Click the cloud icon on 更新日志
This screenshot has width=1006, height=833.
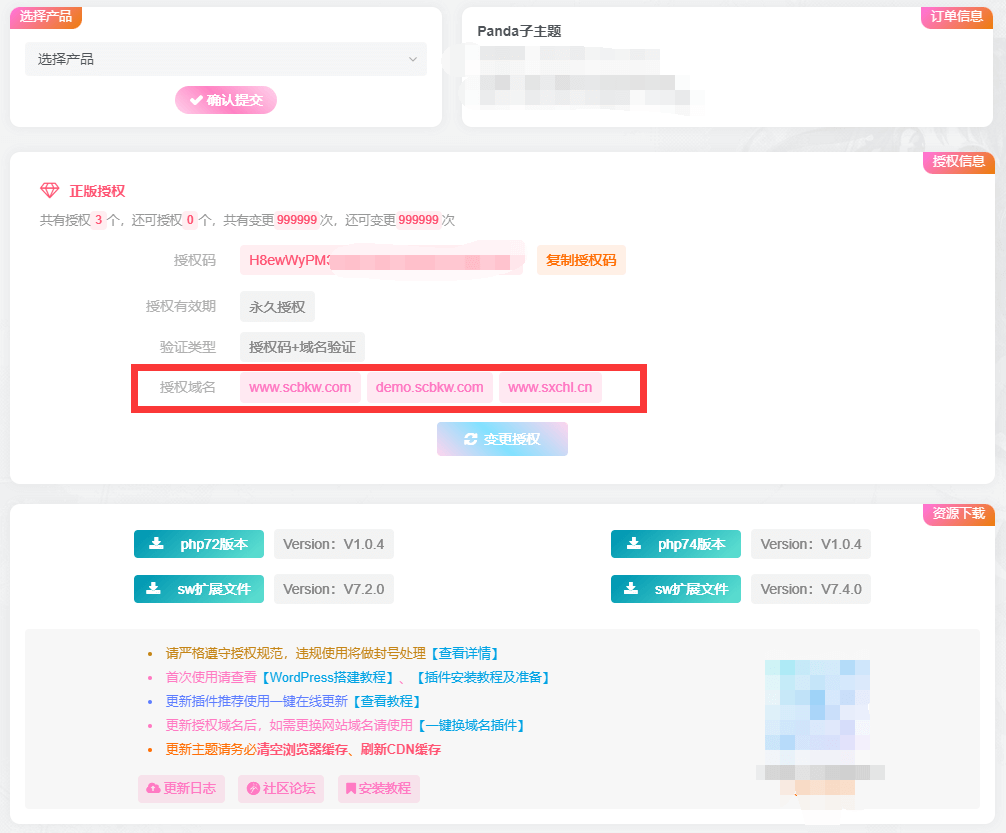pyautogui.click(x=153, y=789)
